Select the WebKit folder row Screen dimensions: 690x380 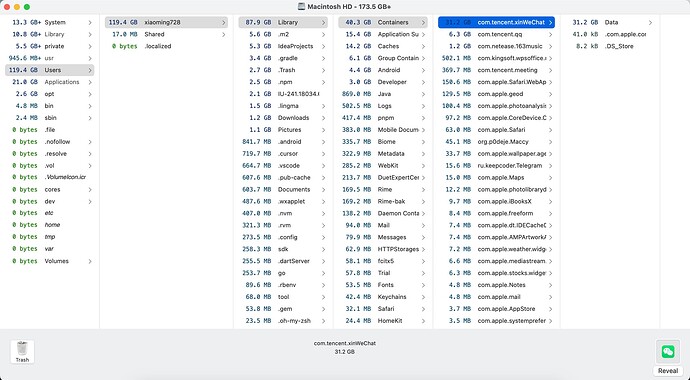pos(383,166)
